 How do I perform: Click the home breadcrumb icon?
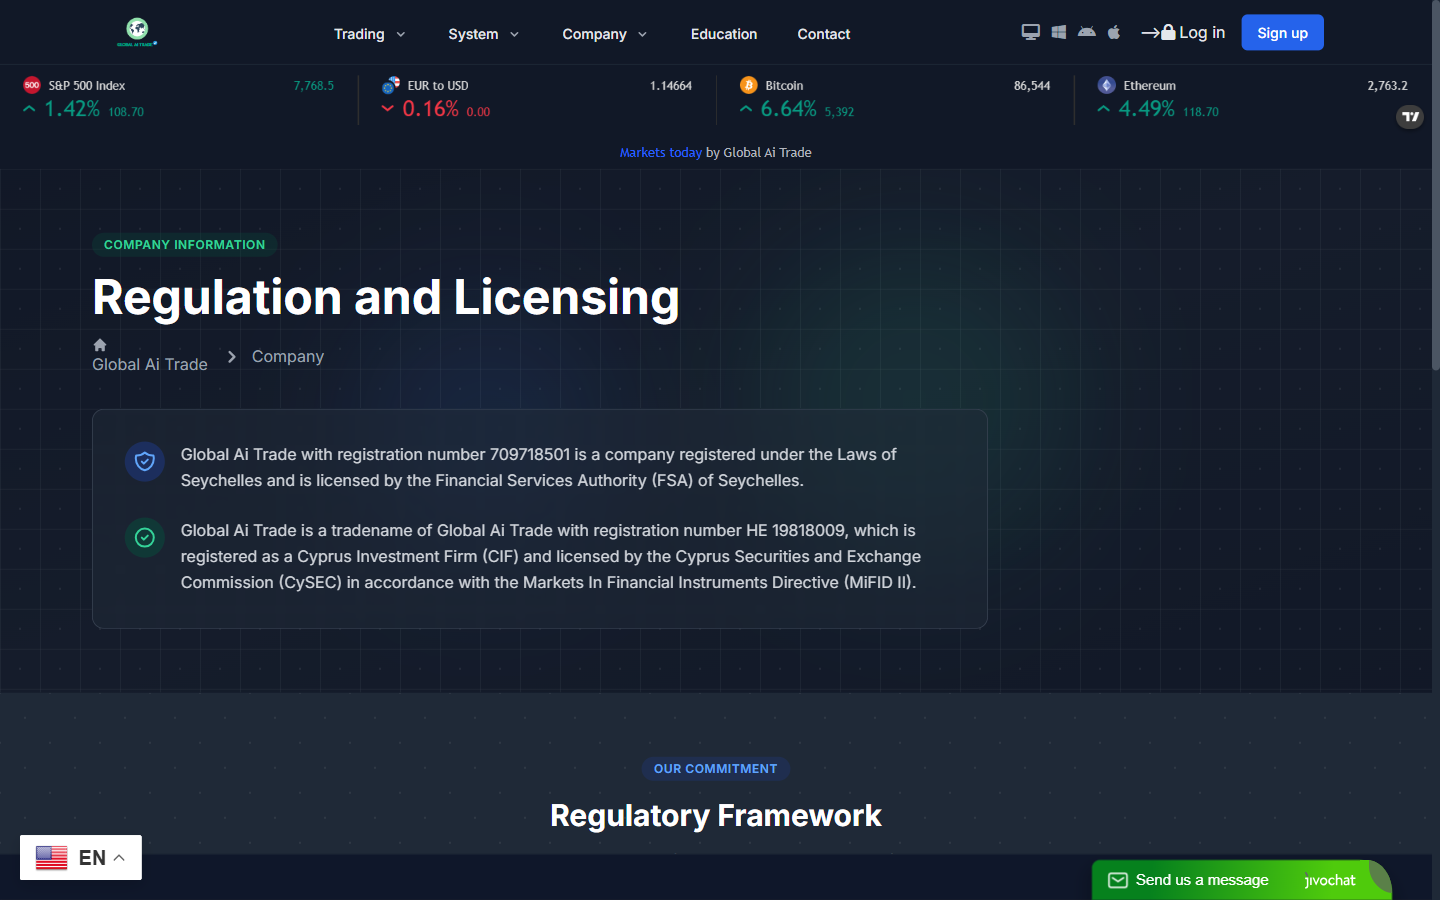coord(100,345)
